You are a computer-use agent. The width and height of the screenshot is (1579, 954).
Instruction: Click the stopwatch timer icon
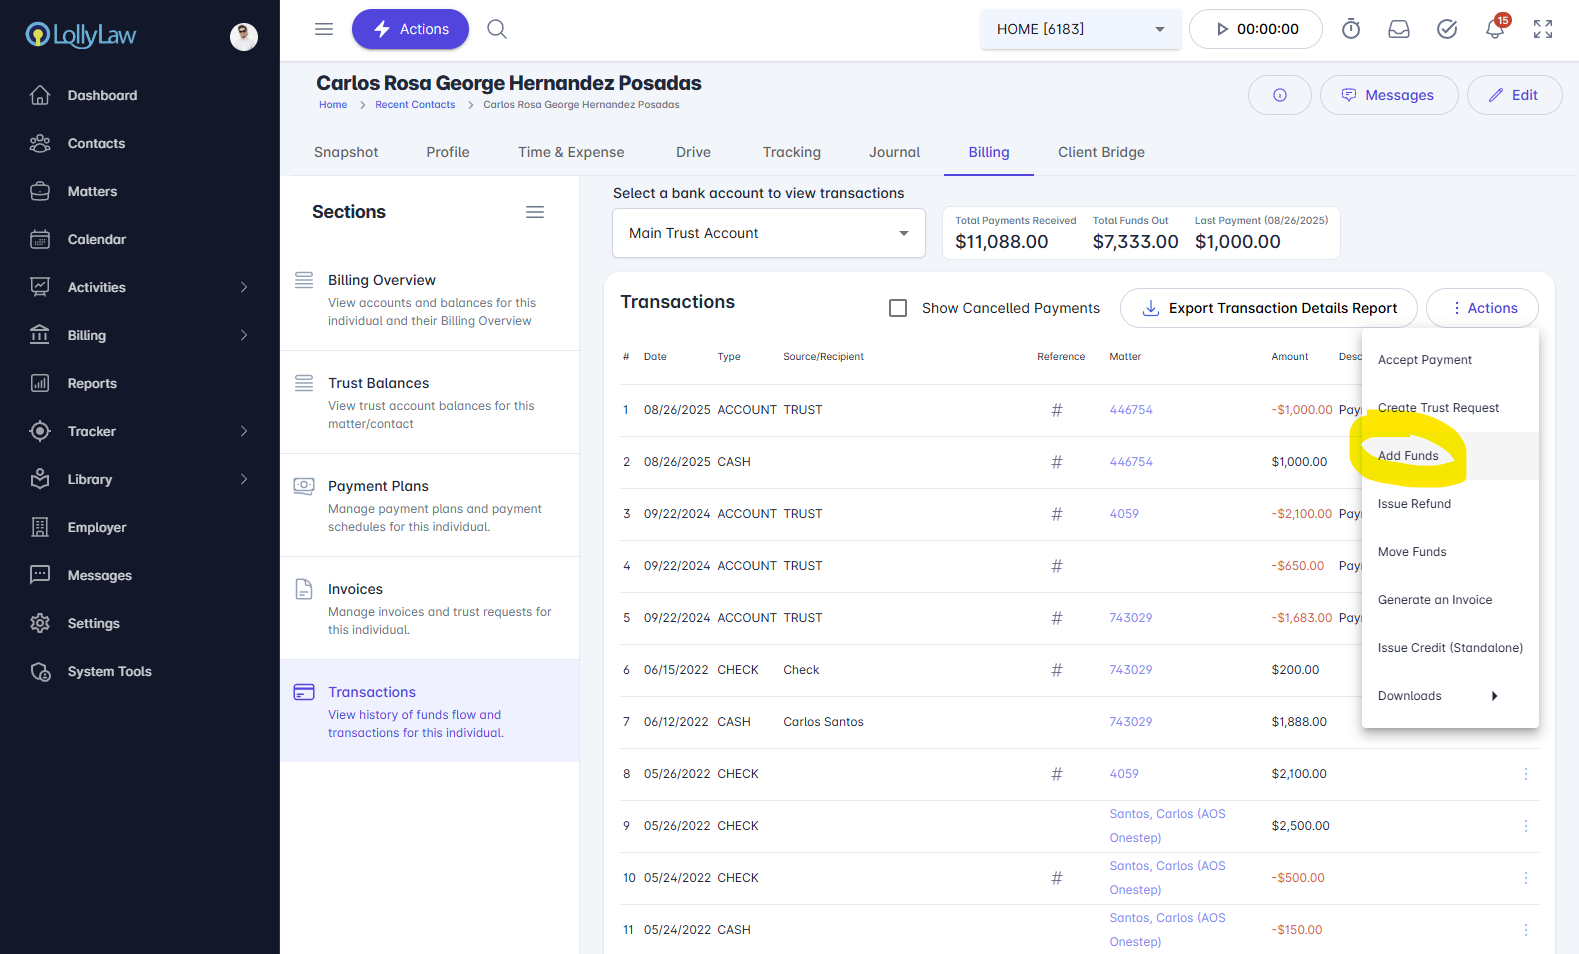[1351, 29]
